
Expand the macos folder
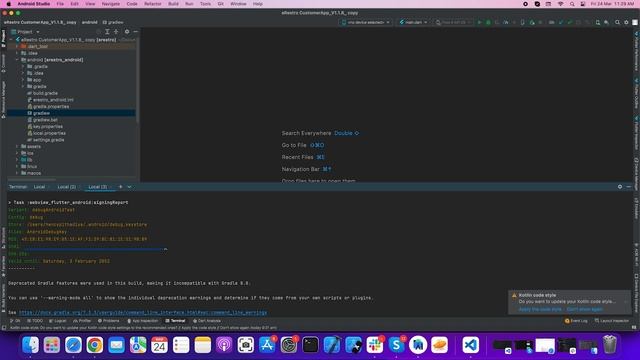pos(17,173)
